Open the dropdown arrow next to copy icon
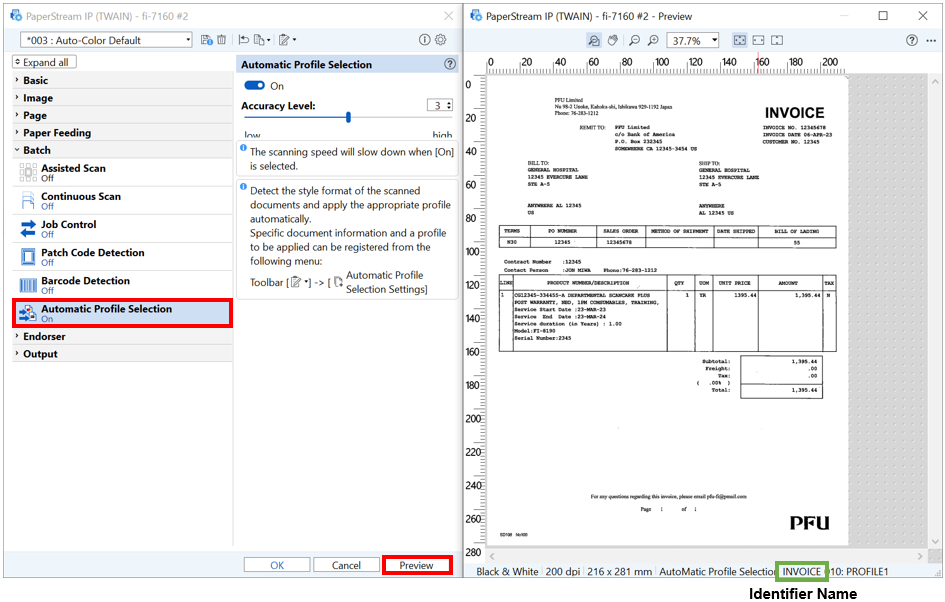 (269, 40)
